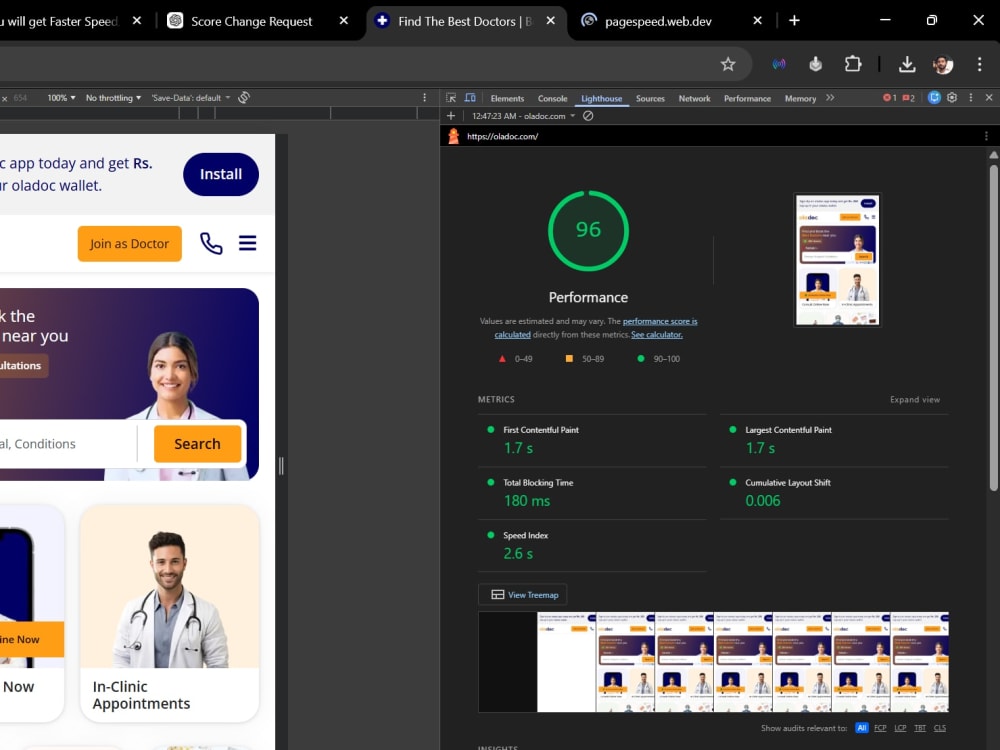Select the Lighthouse tab
Image resolution: width=1000 pixels, height=750 pixels.
coord(601,98)
